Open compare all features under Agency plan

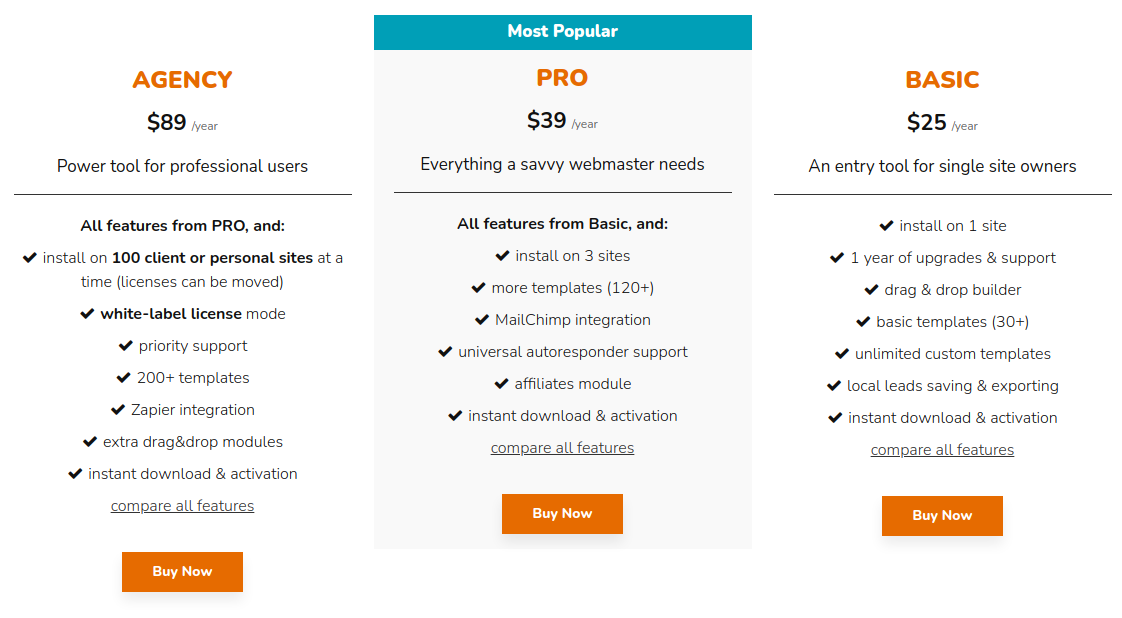pos(182,506)
